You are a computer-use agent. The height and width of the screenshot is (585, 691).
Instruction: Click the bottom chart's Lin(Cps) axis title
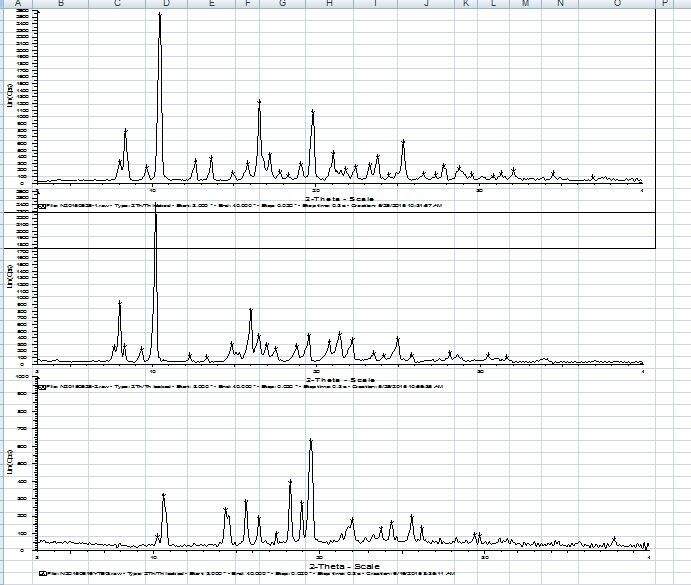pyautogui.click(x=10, y=463)
